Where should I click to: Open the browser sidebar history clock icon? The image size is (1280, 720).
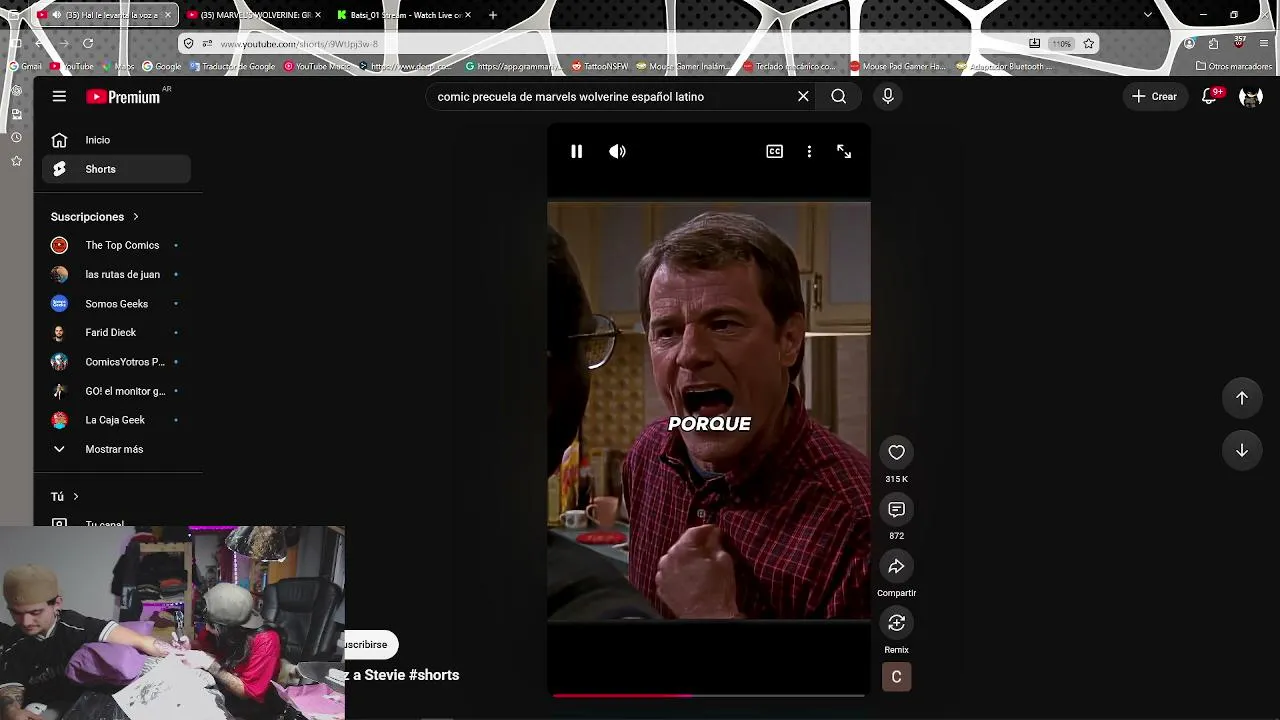pos(16,137)
